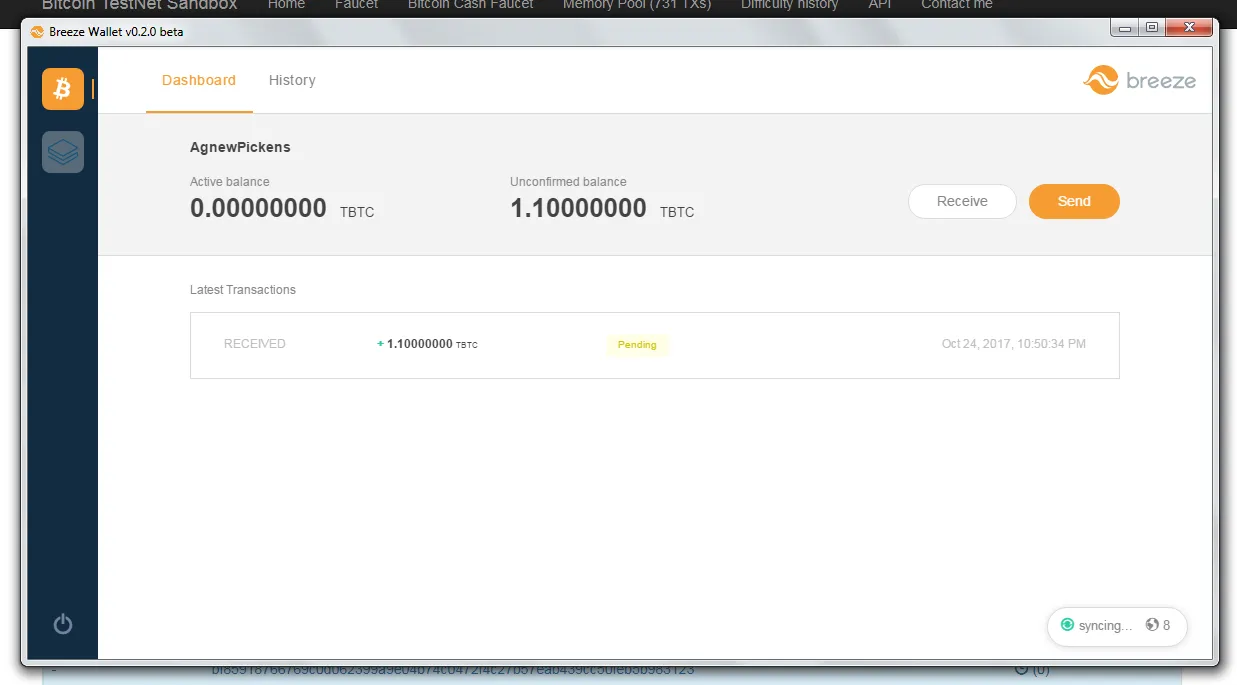Image resolution: width=1237 pixels, height=685 pixels.
Task: Open Bitcoin Cash Faucet in background page
Action: coord(471,5)
